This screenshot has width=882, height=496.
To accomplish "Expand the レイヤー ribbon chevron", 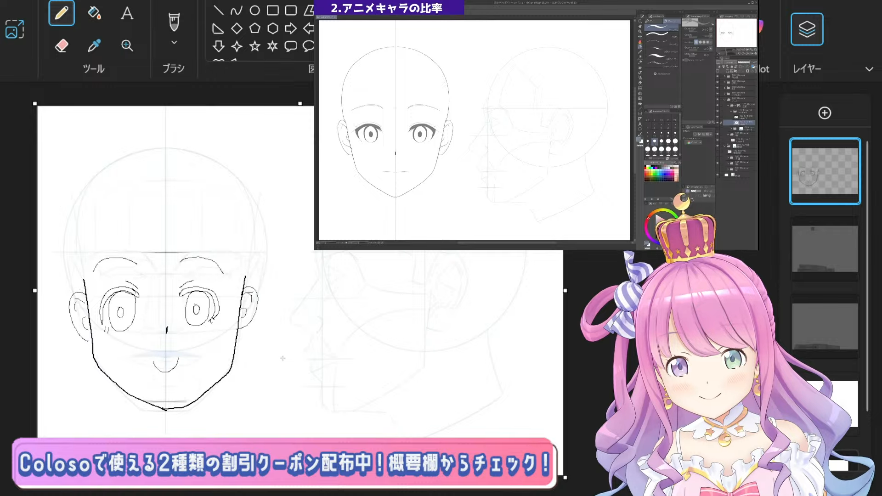I will point(869,69).
